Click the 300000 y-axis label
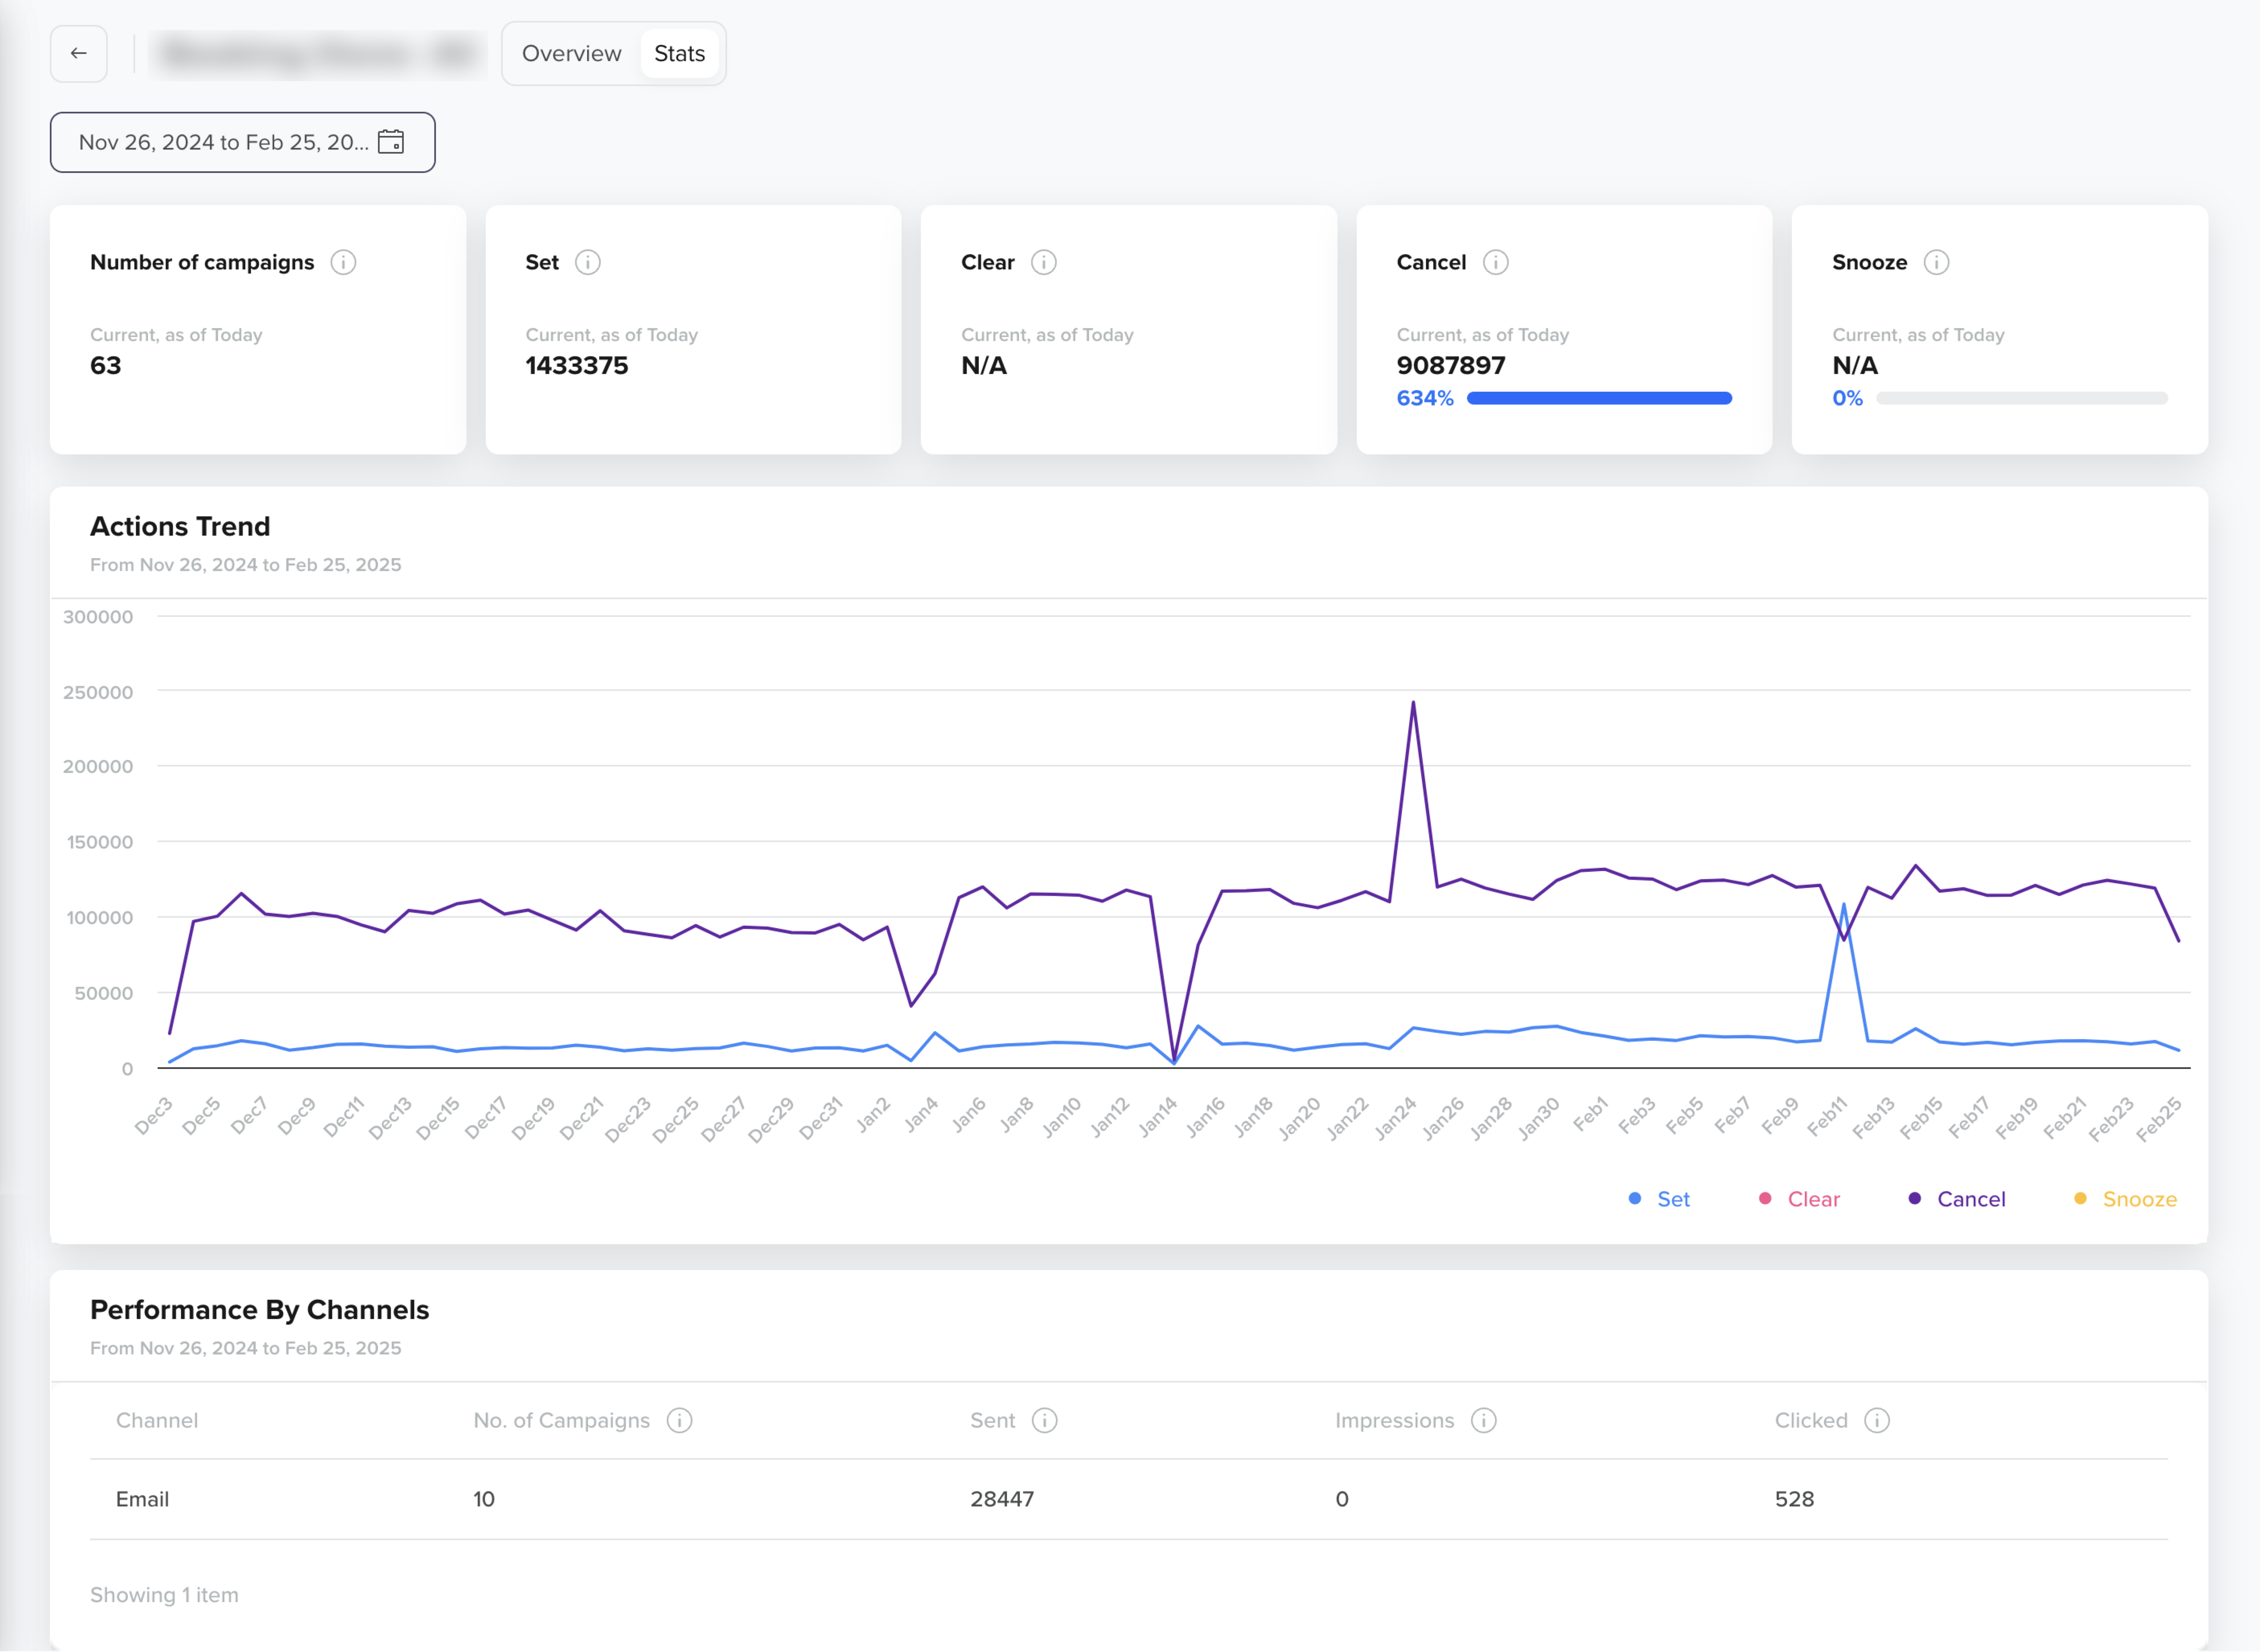Screen dimensions: 2260x1652 pyautogui.click(x=98, y=617)
